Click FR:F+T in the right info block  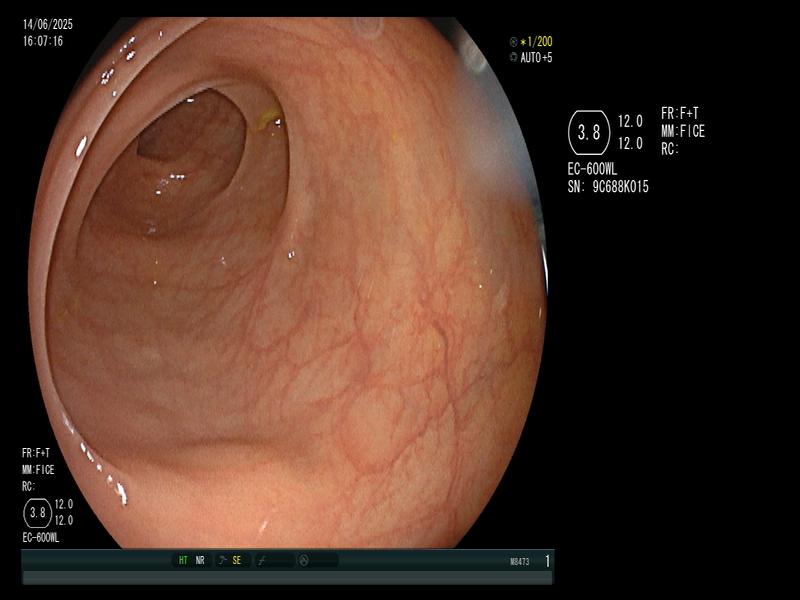tap(680, 113)
